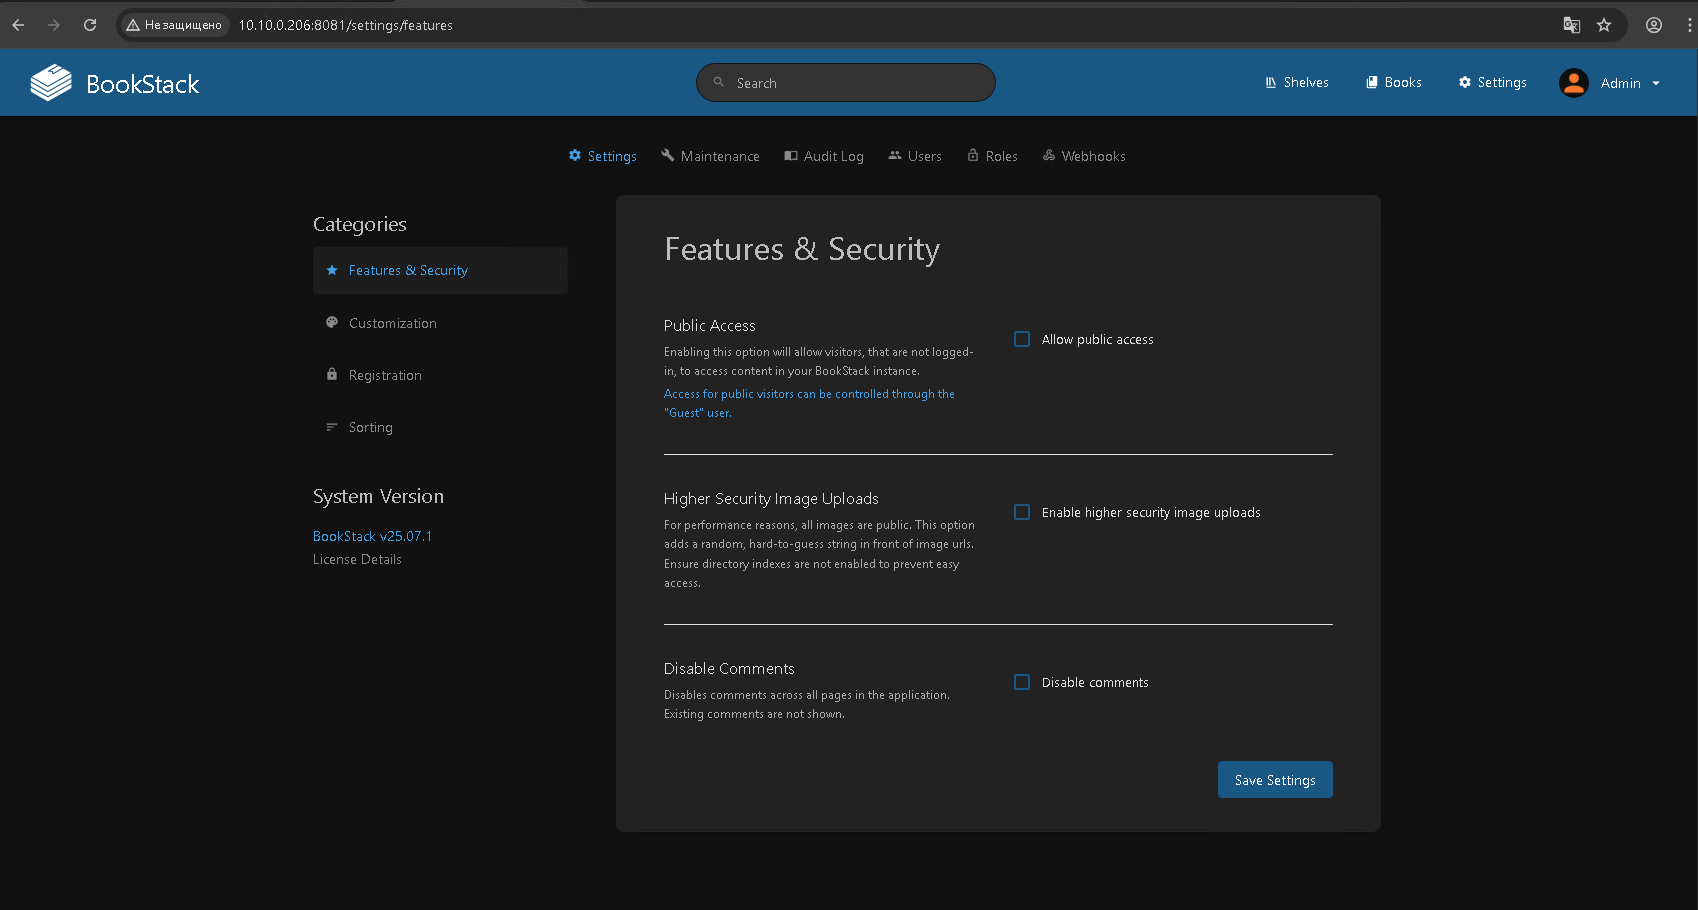Click BookStack title text
The width and height of the screenshot is (1698, 910).
(143, 84)
